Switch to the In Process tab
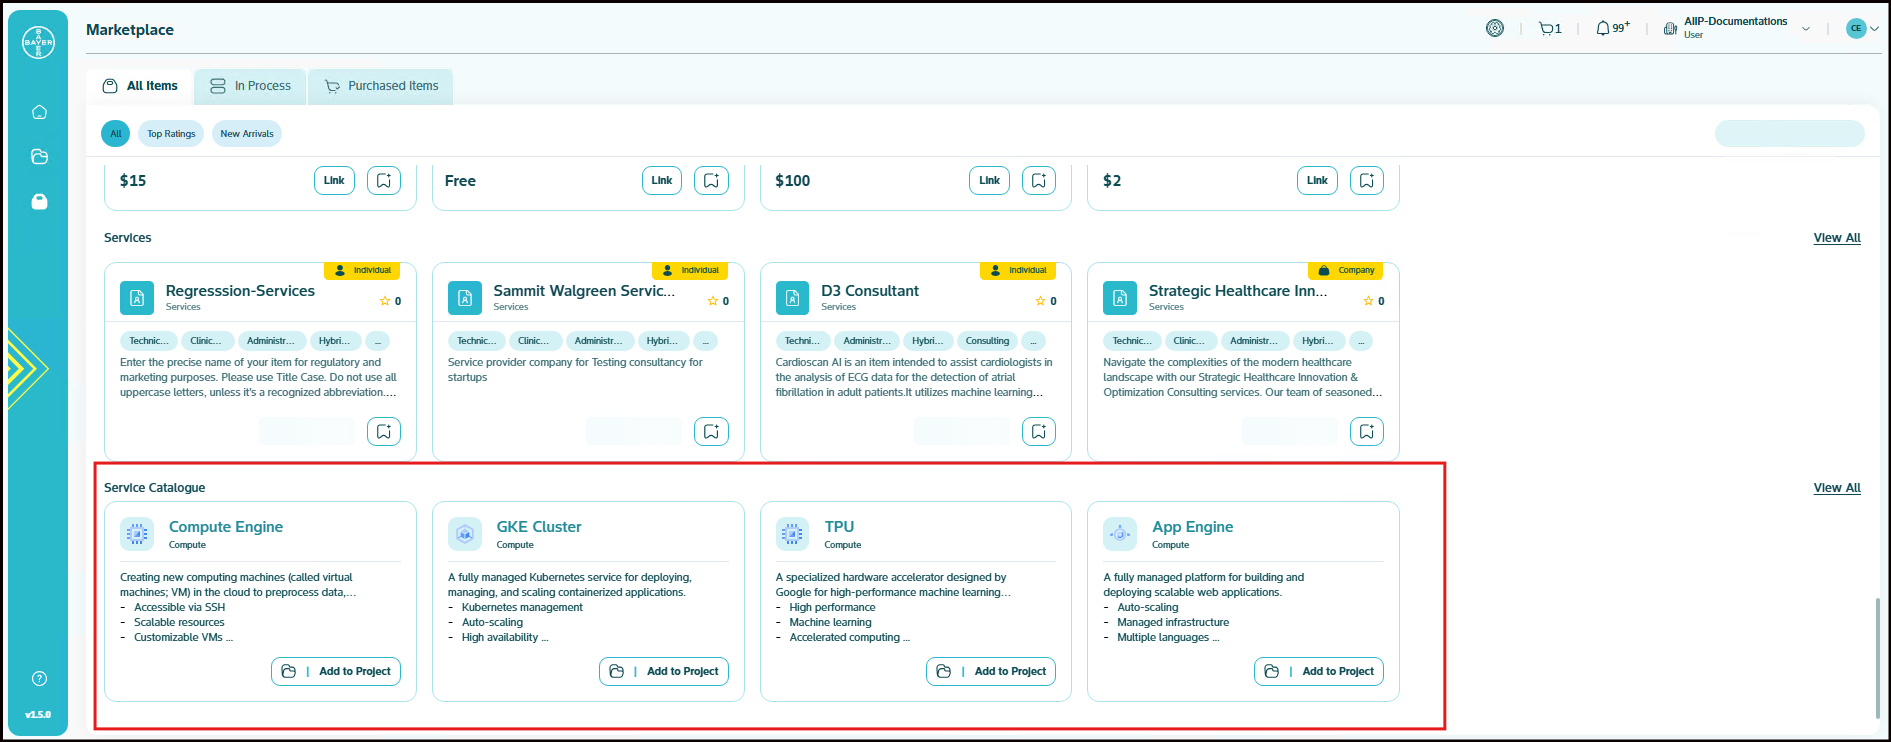This screenshot has height=742, width=1891. pyautogui.click(x=251, y=86)
